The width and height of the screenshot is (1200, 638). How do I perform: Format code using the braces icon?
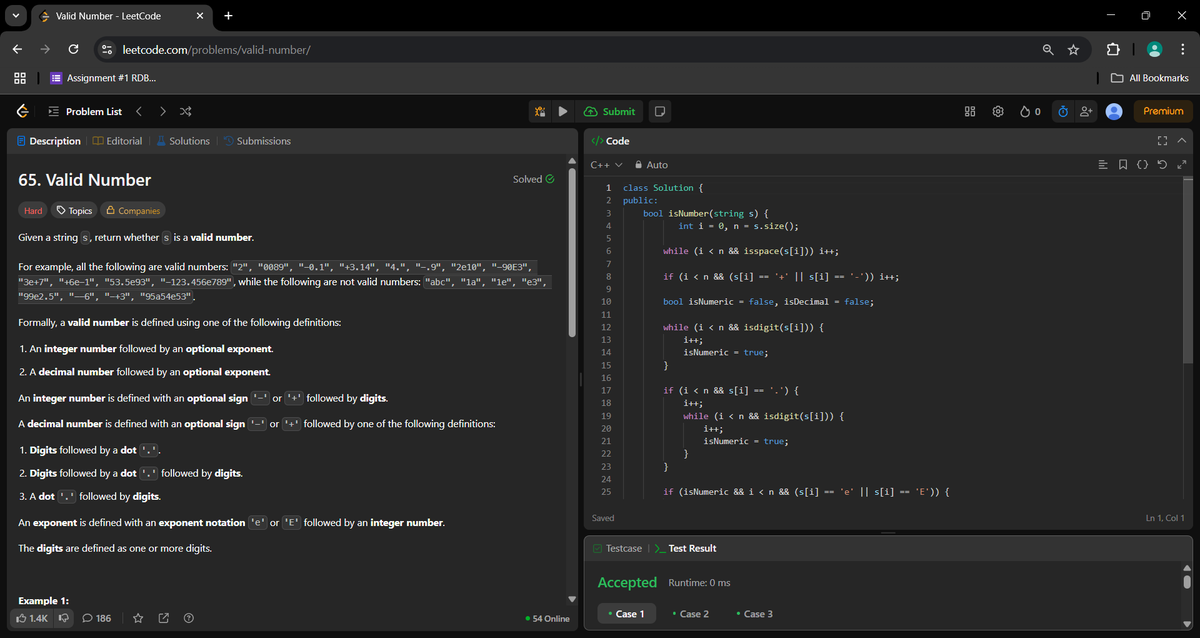pyautogui.click(x=1142, y=164)
